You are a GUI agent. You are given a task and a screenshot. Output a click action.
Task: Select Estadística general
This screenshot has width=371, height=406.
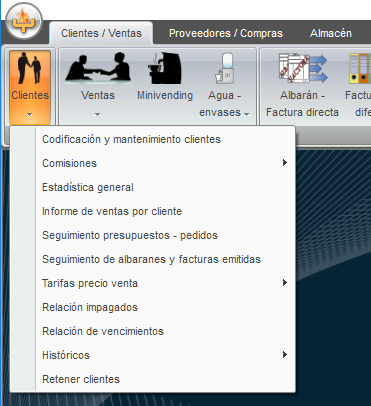(153, 187)
